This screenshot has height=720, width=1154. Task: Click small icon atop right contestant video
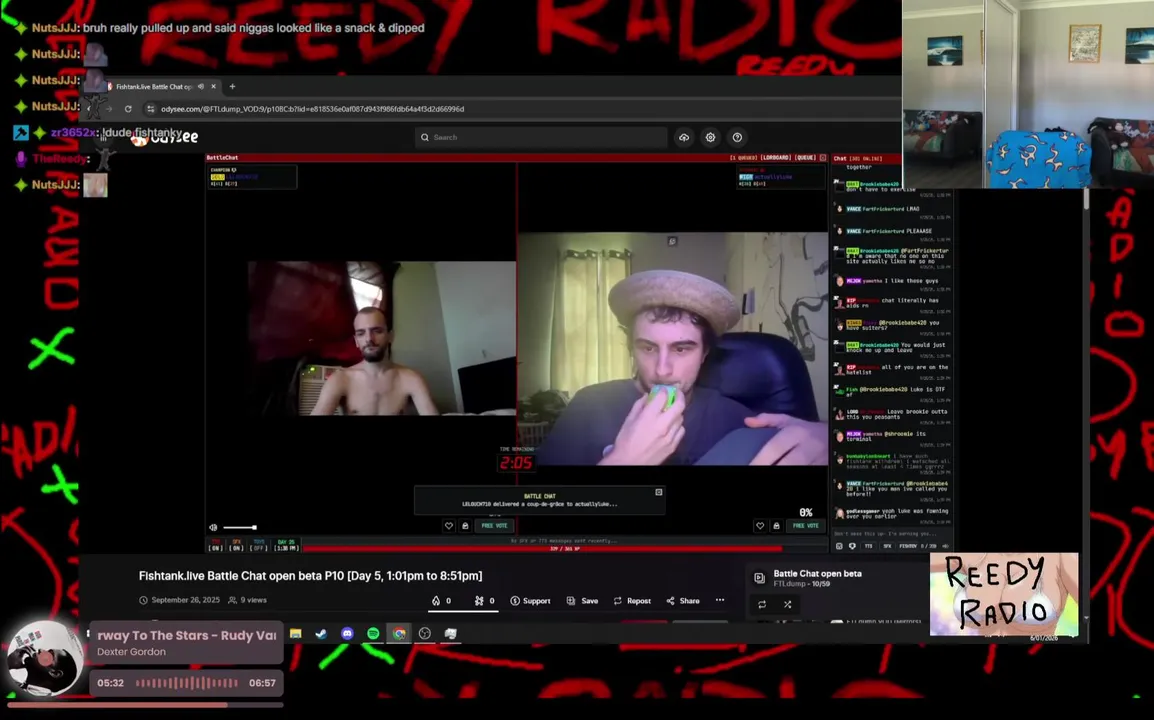pyautogui.click(x=672, y=241)
